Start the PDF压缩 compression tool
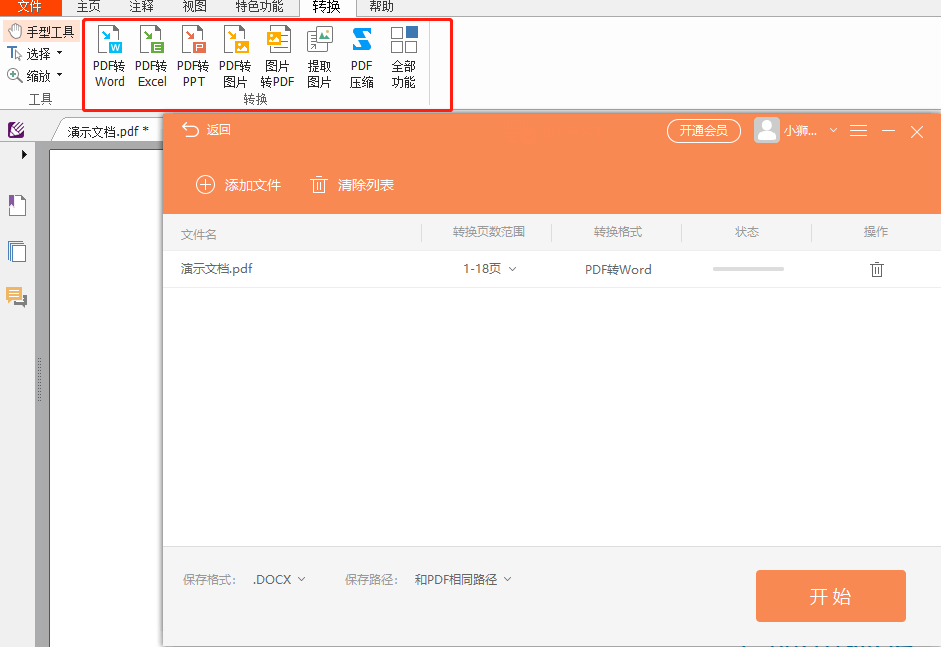Image resolution: width=941 pixels, height=647 pixels. 361,55
